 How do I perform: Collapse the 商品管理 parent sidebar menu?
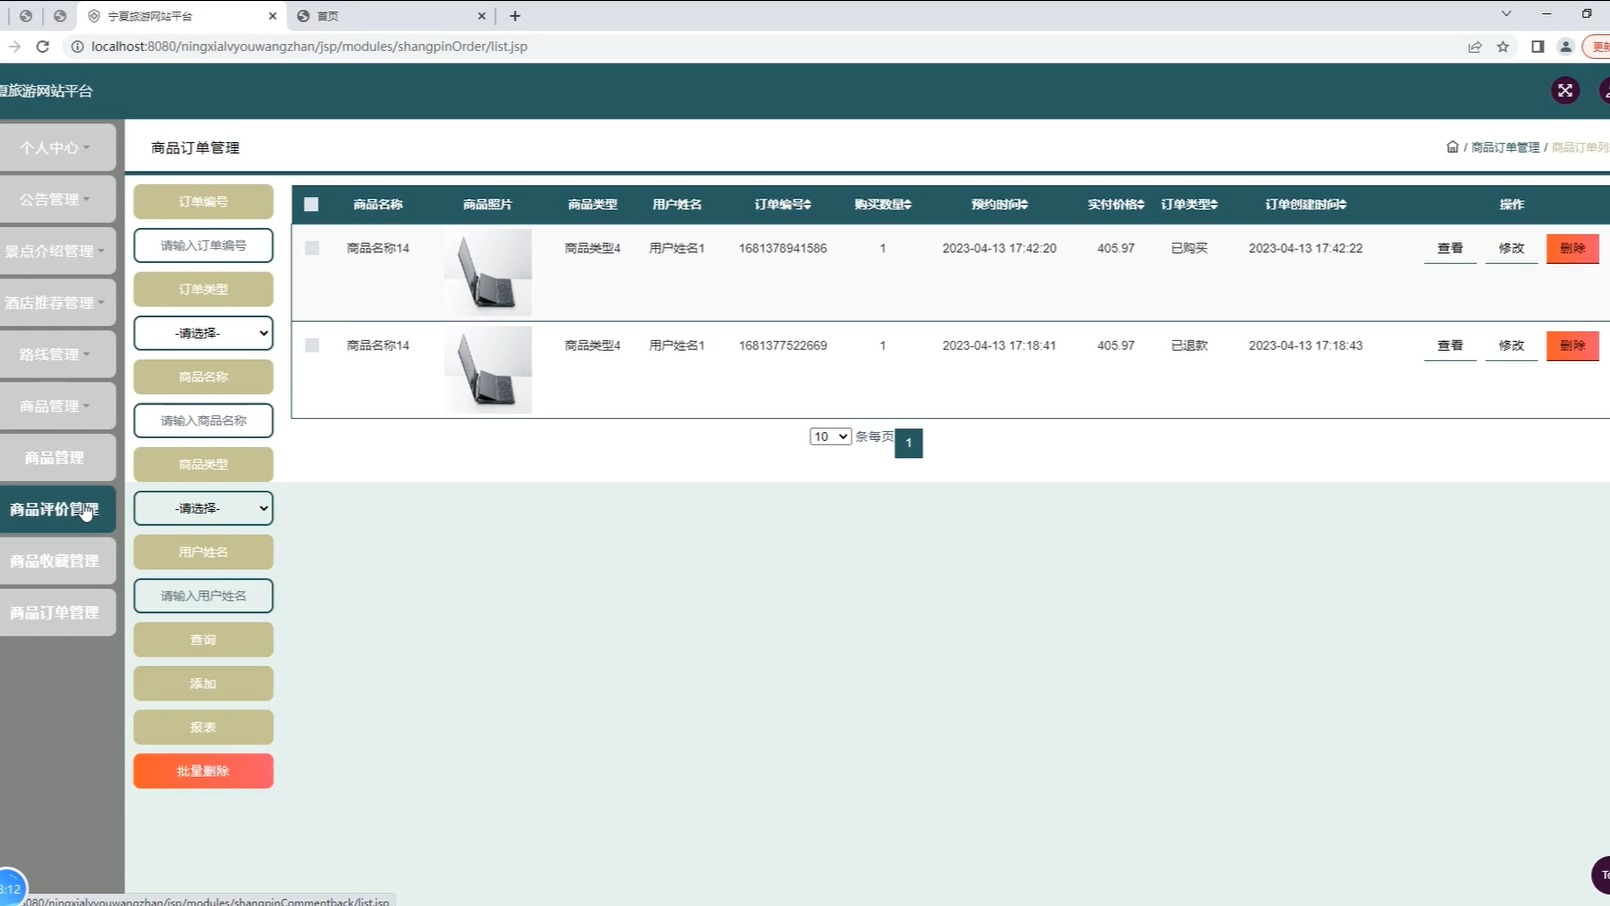pyautogui.click(x=56, y=406)
